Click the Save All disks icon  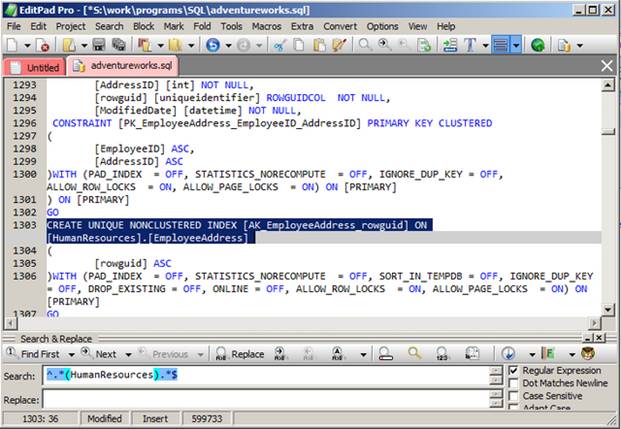point(118,45)
